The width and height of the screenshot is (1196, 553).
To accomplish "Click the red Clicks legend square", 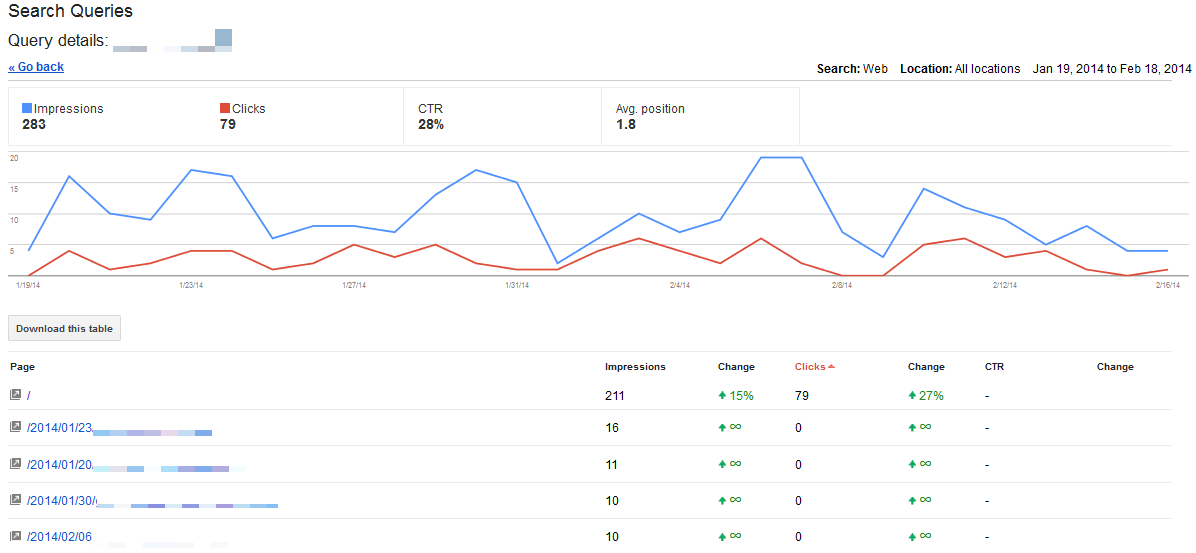I will click(x=225, y=108).
